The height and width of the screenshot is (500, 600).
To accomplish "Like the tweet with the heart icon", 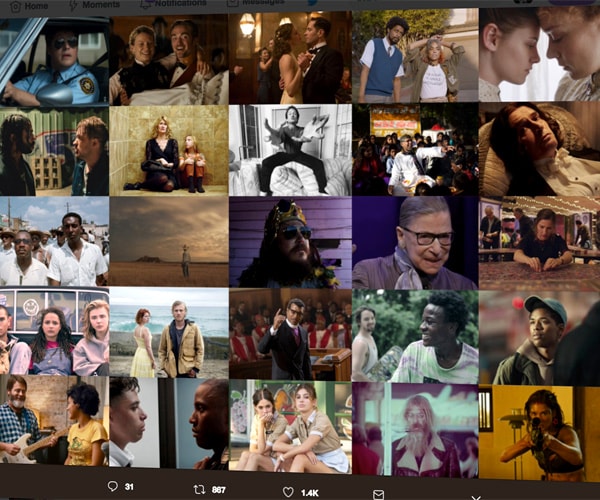I will (288, 492).
